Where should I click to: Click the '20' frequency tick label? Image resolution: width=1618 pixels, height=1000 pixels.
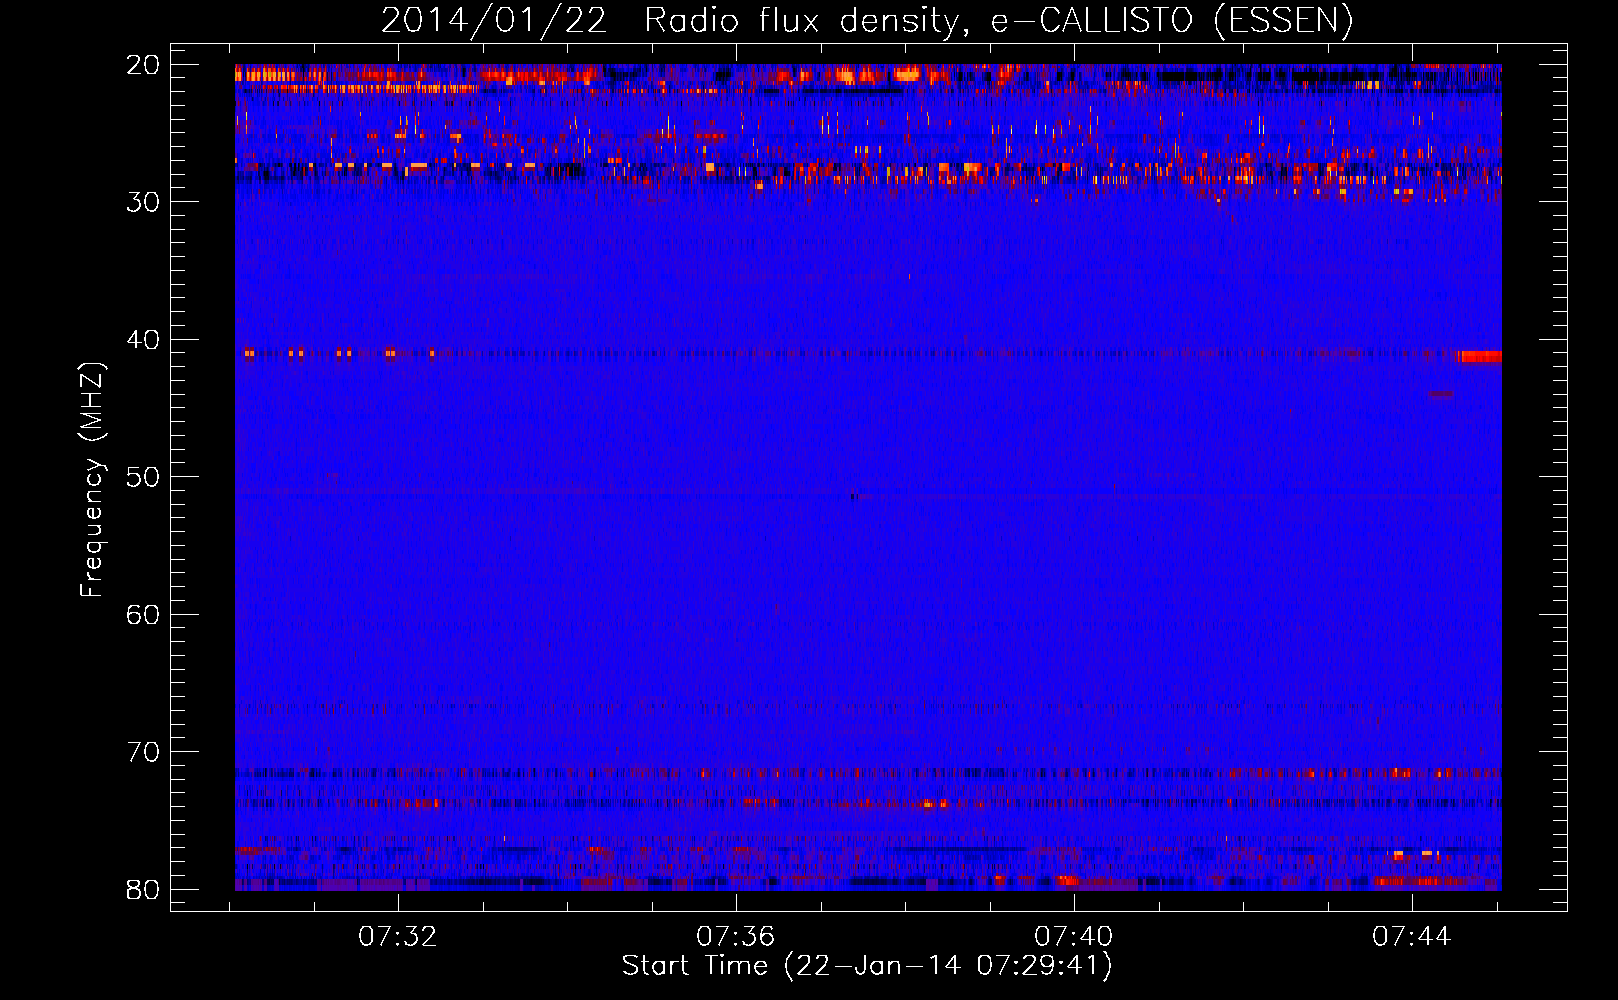coord(143,64)
